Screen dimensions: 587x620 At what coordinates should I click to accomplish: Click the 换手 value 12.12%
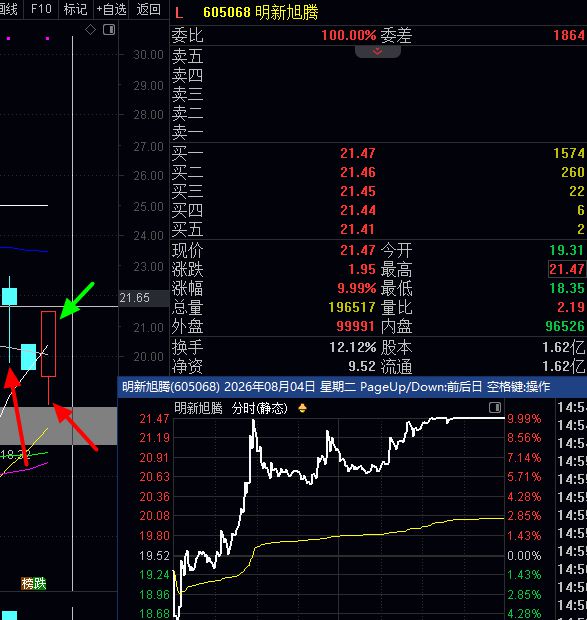353,347
